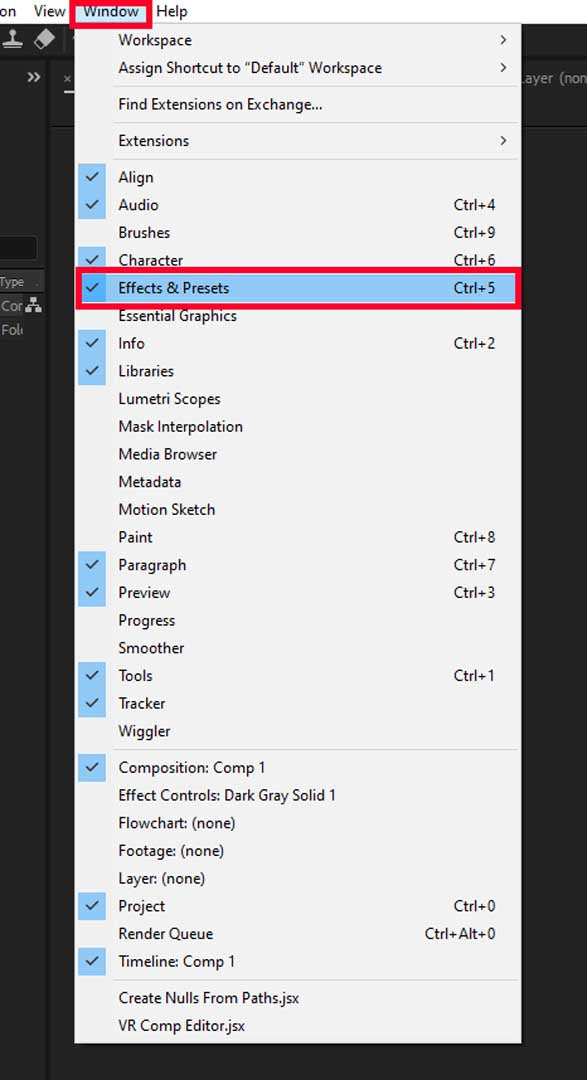Open the Help menu

click(172, 12)
